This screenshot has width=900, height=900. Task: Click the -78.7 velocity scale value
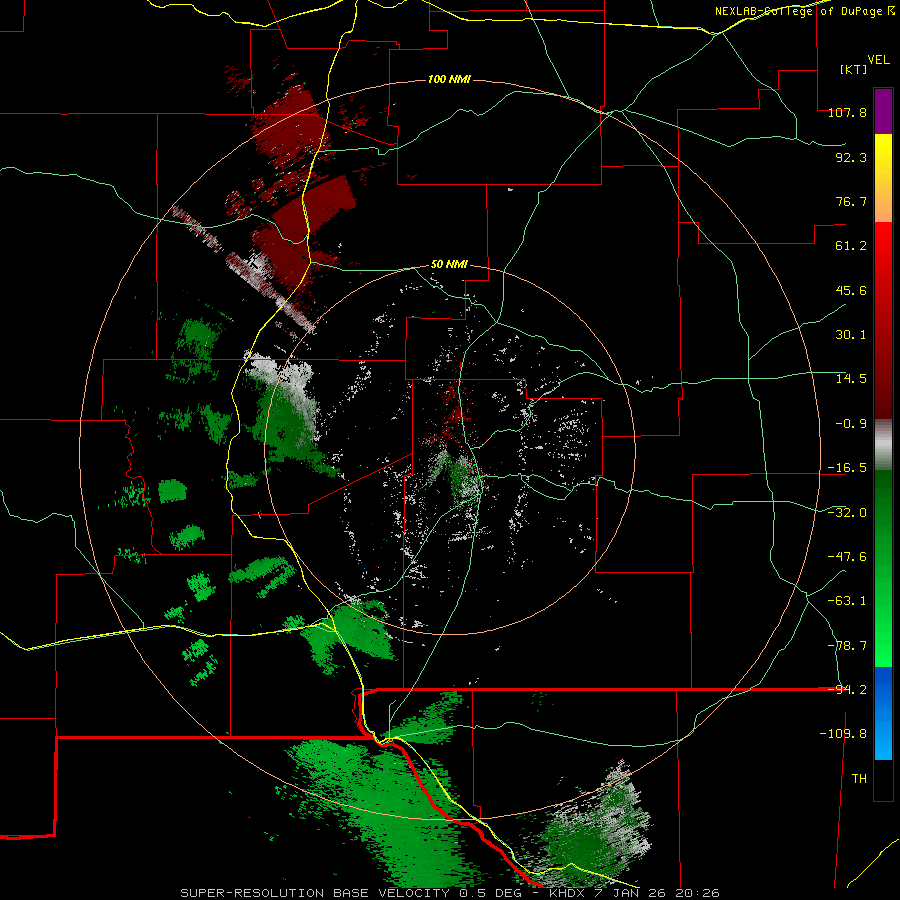pos(847,646)
